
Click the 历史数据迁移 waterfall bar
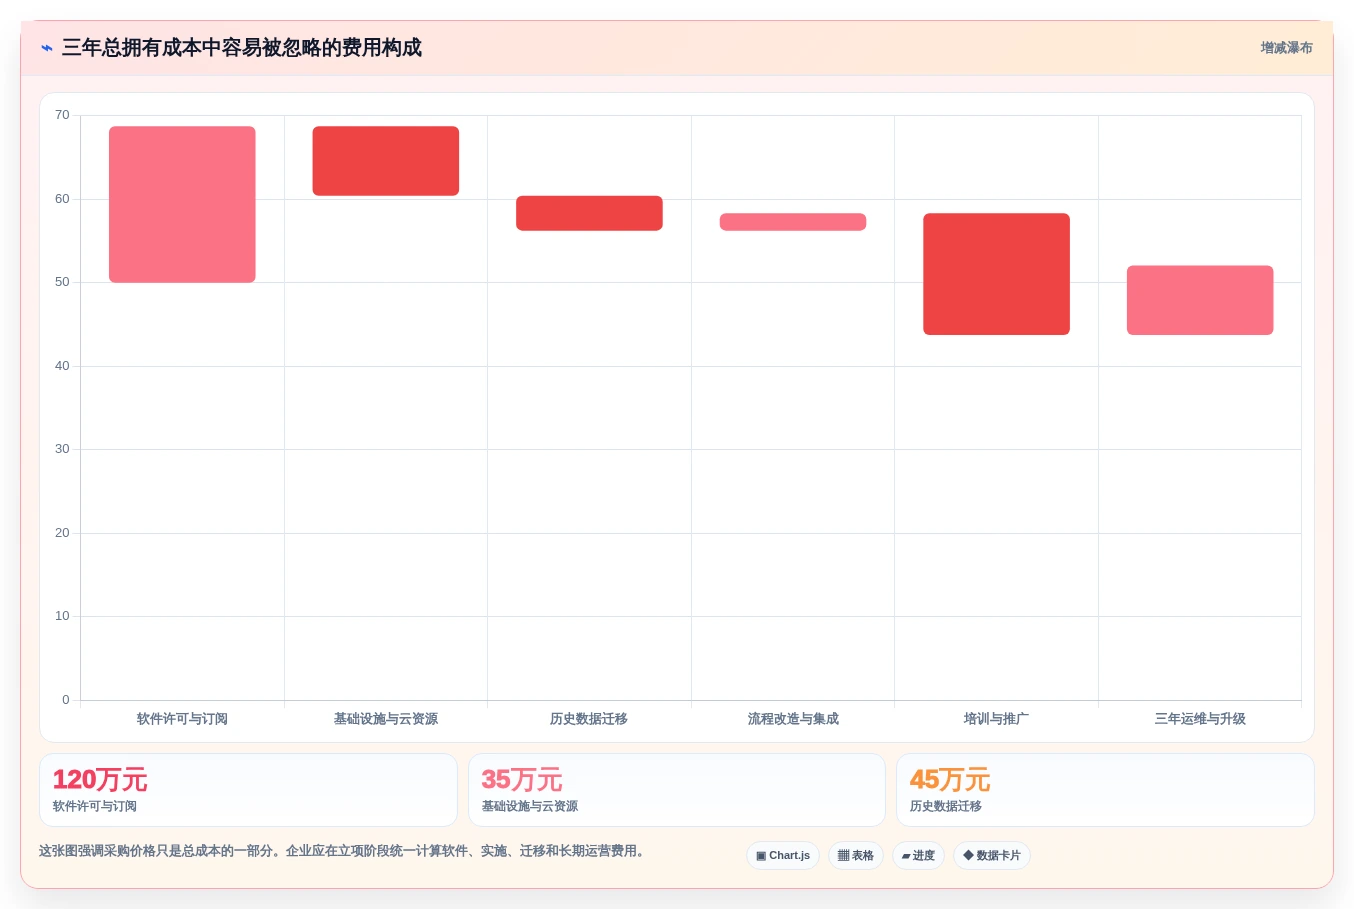coord(589,213)
